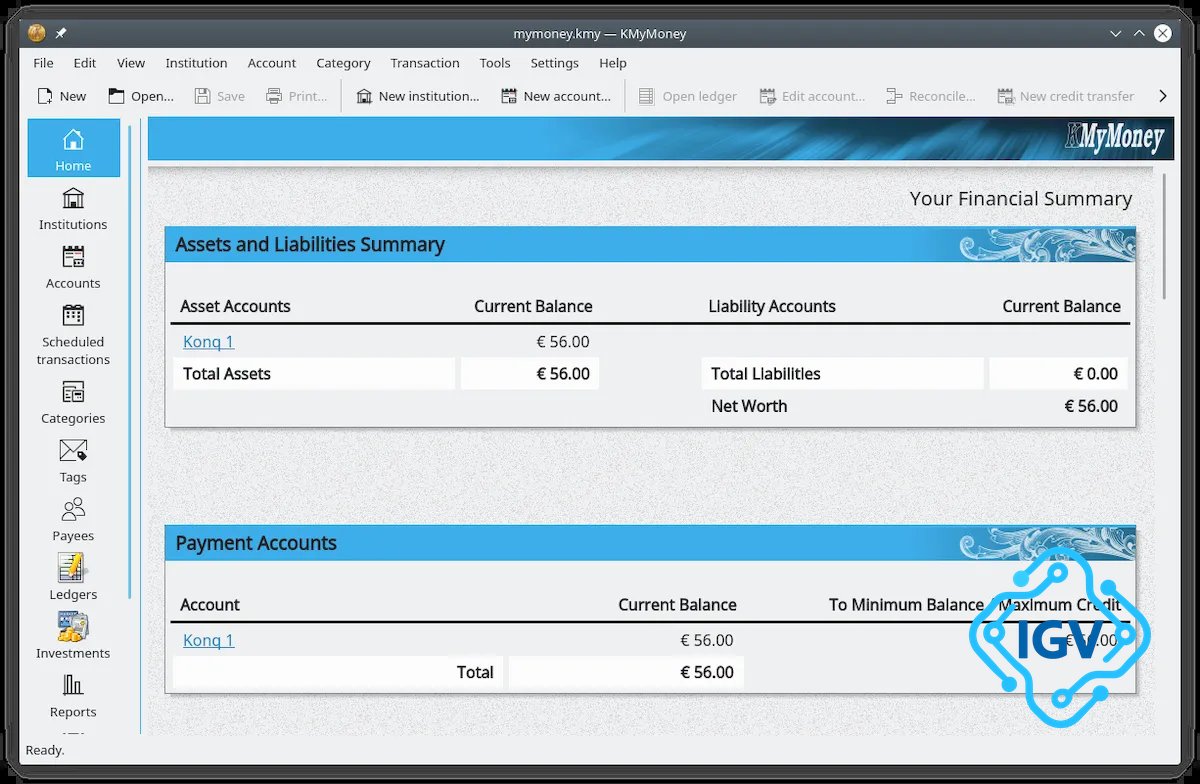This screenshot has height=784, width=1200.
Task: Open the Settings menu
Action: coord(555,63)
